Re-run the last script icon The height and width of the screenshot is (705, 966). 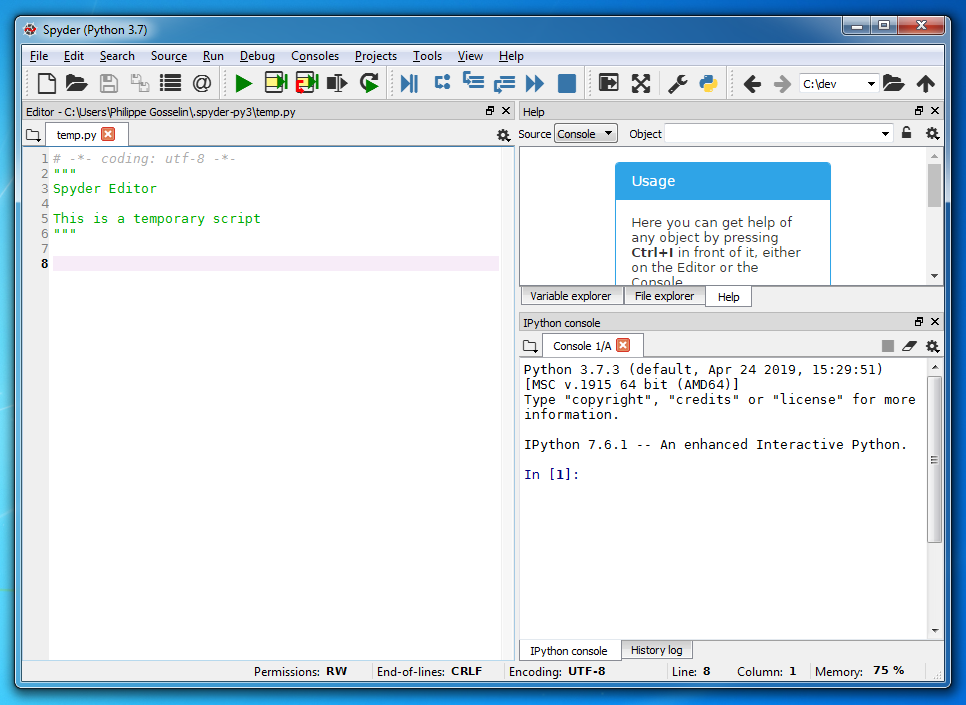(369, 83)
